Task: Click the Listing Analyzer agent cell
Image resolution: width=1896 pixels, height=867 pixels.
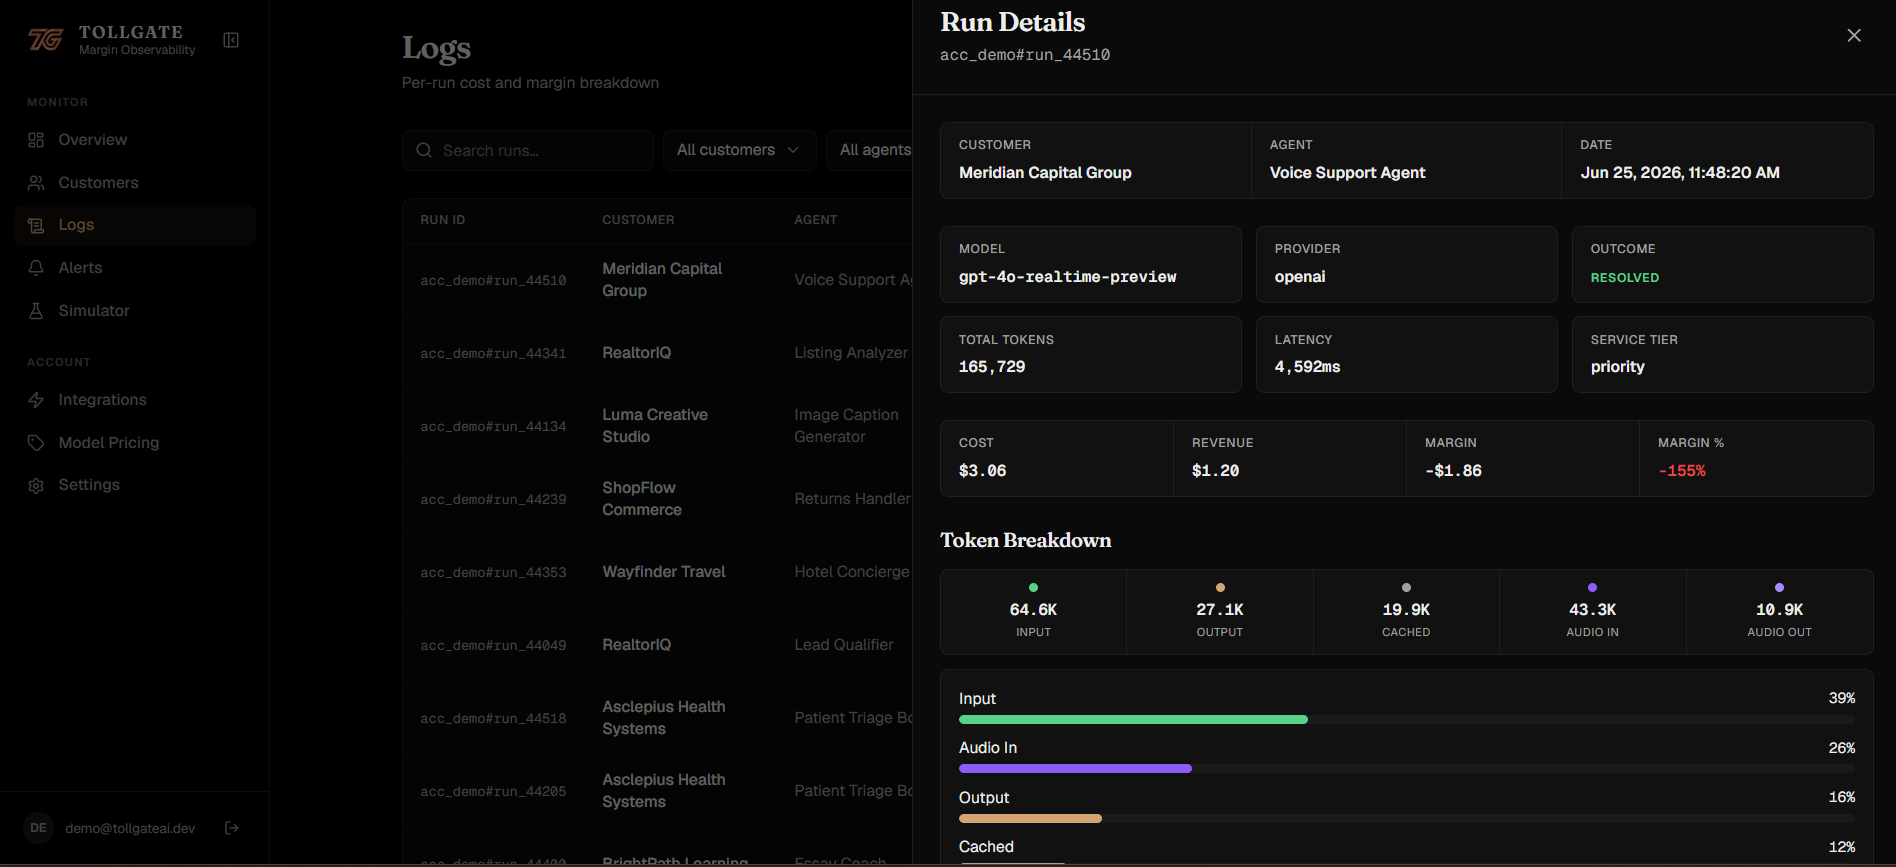Action: coord(851,353)
